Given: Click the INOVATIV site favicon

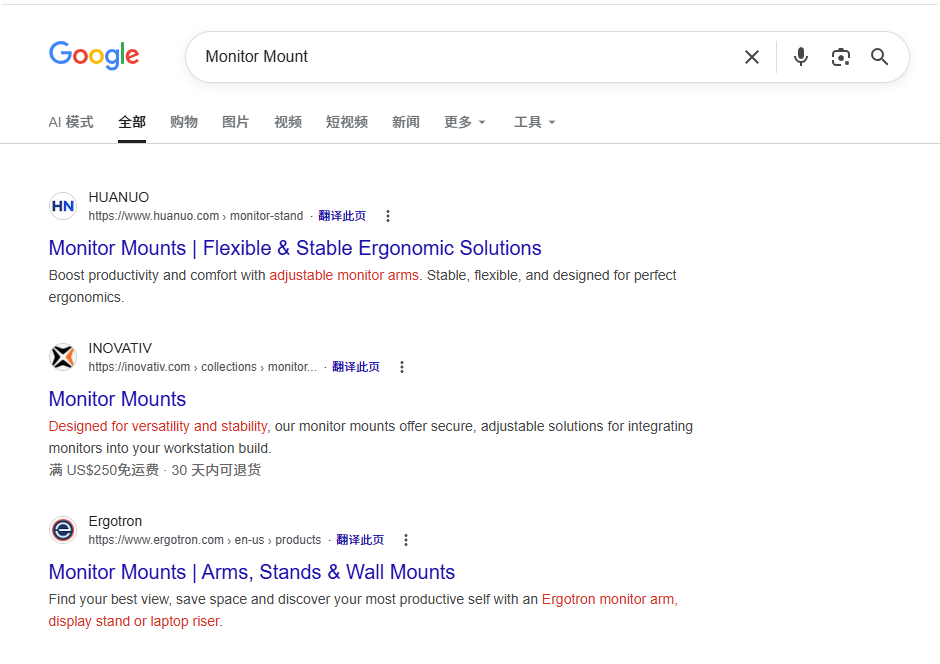Looking at the screenshot, I should click(63, 357).
